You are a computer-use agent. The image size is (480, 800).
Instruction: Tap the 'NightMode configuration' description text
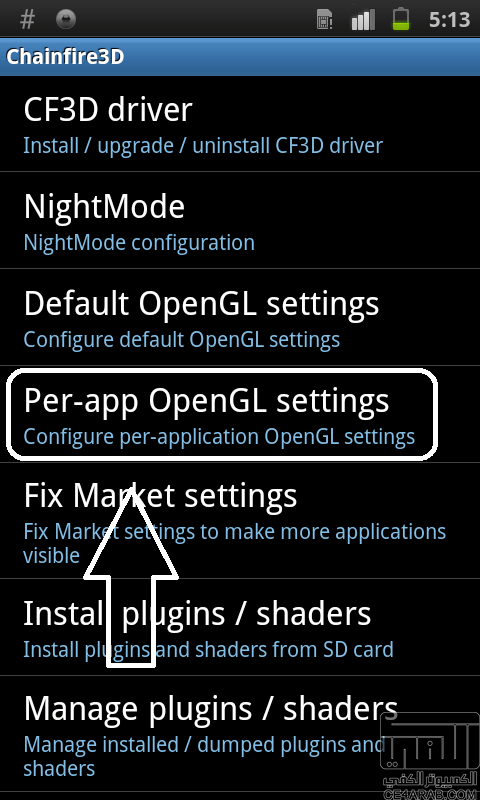(139, 242)
